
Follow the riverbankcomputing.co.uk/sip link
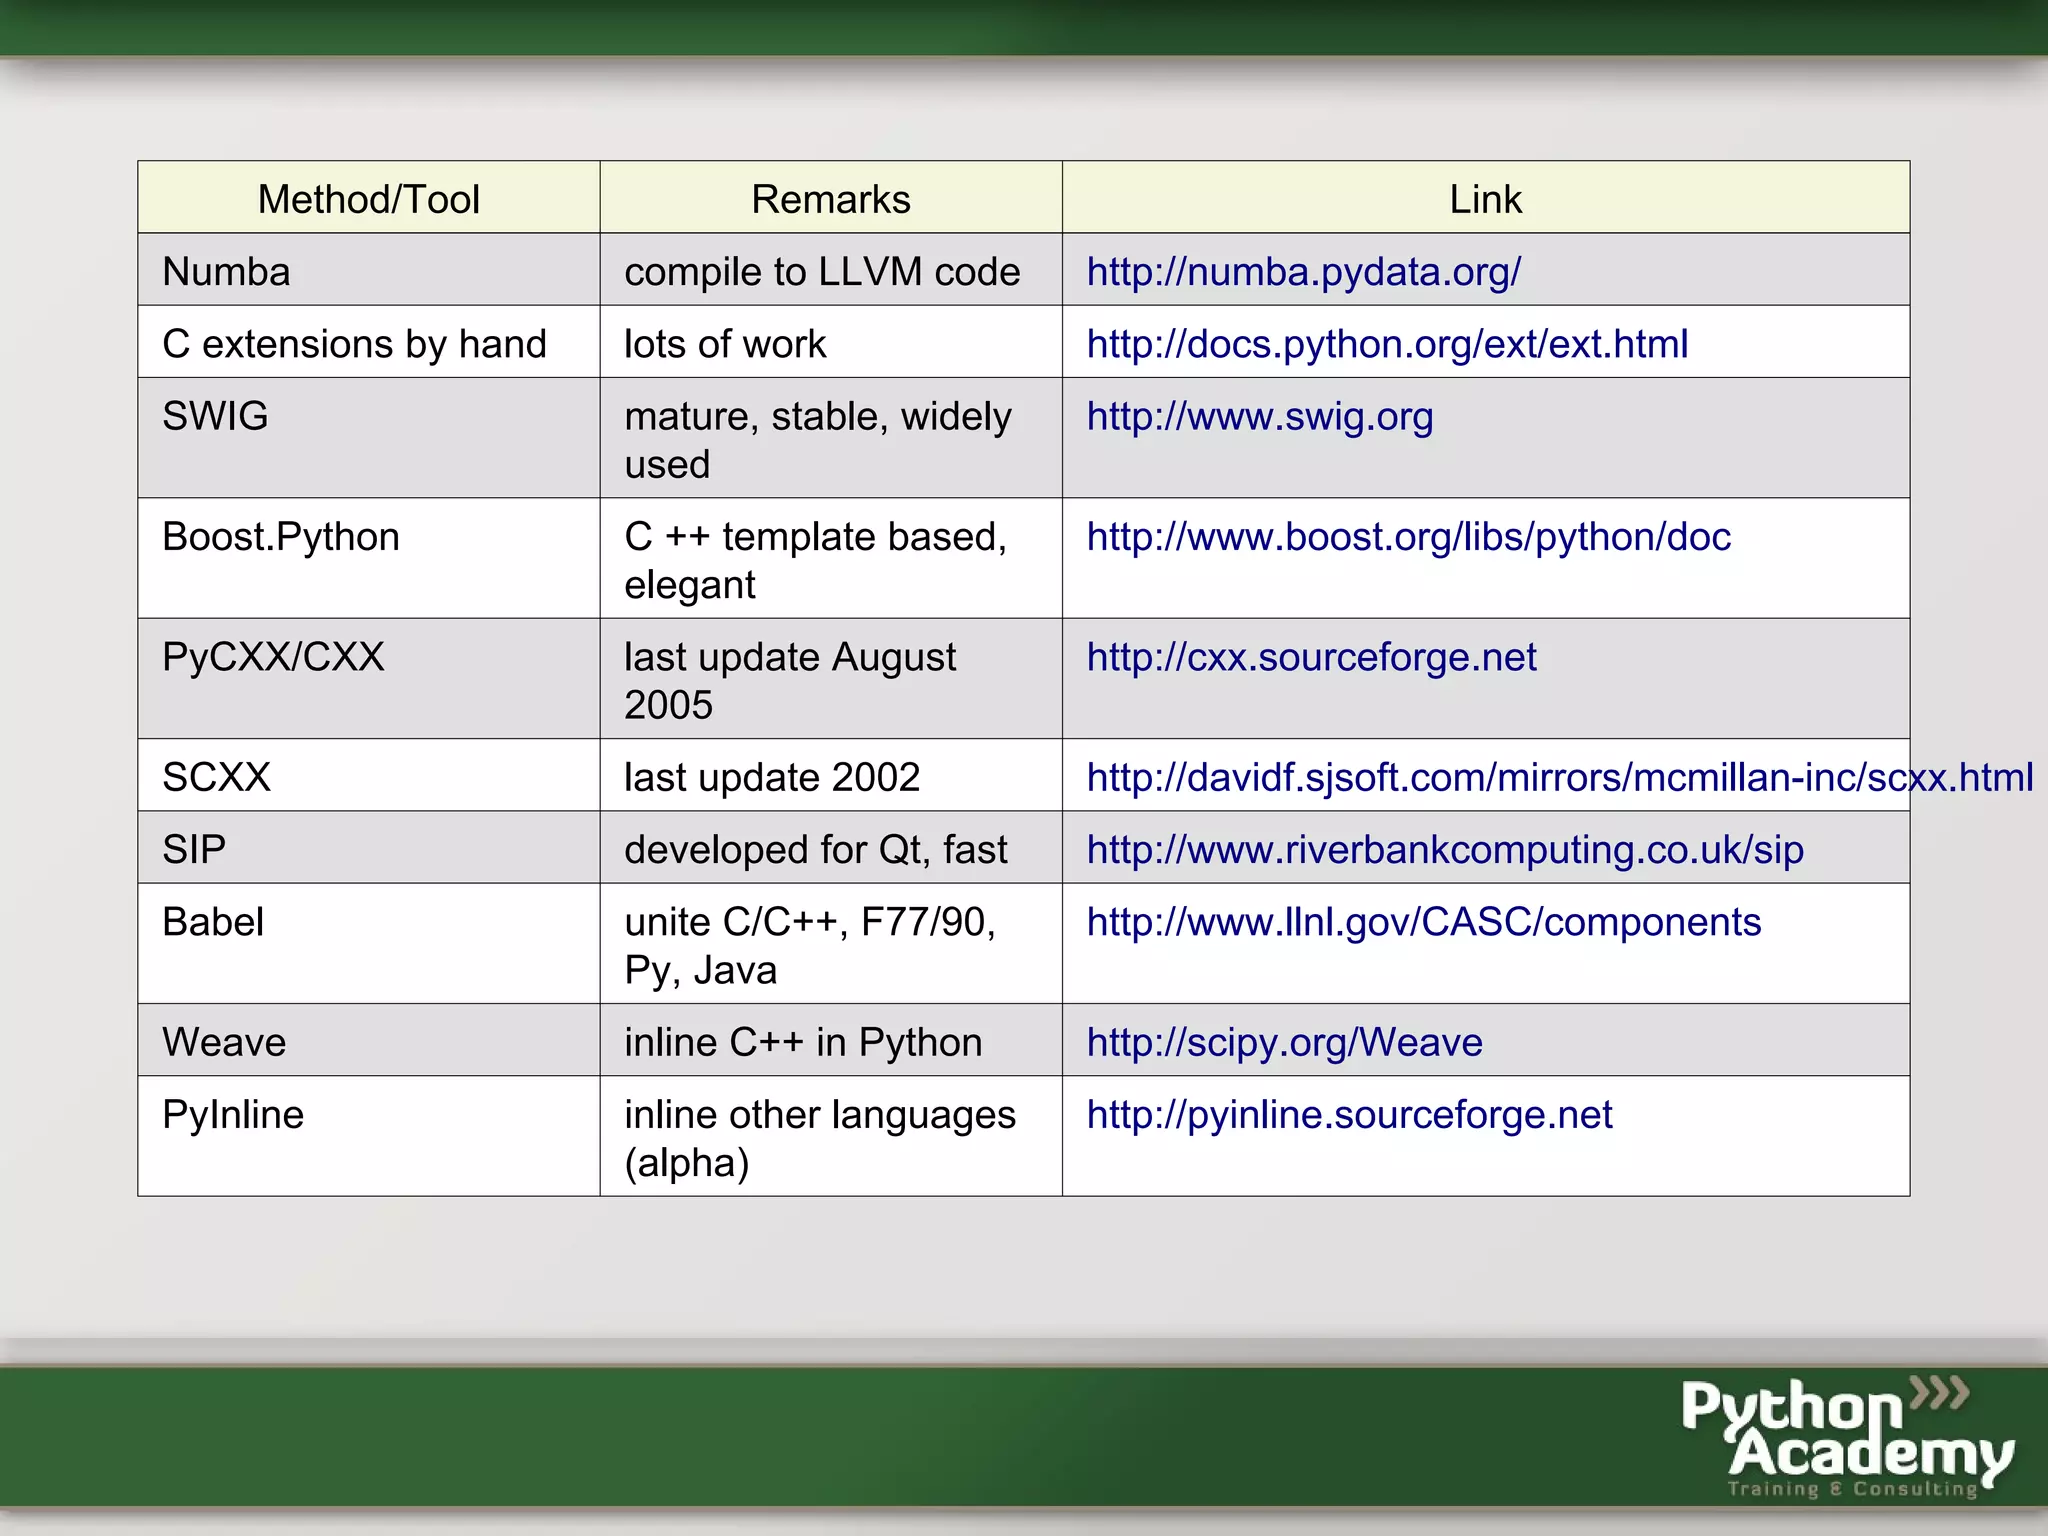[x=1445, y=850]
